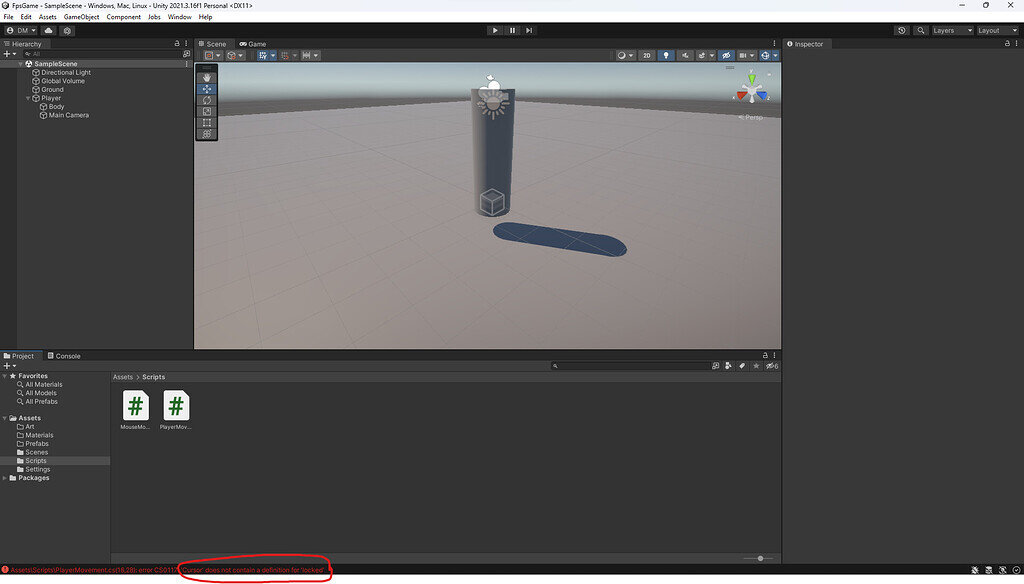Image resolution: width=1024 pixels, height=584 pixels.
Task: Open the GameObject menu
Action: 80,16
